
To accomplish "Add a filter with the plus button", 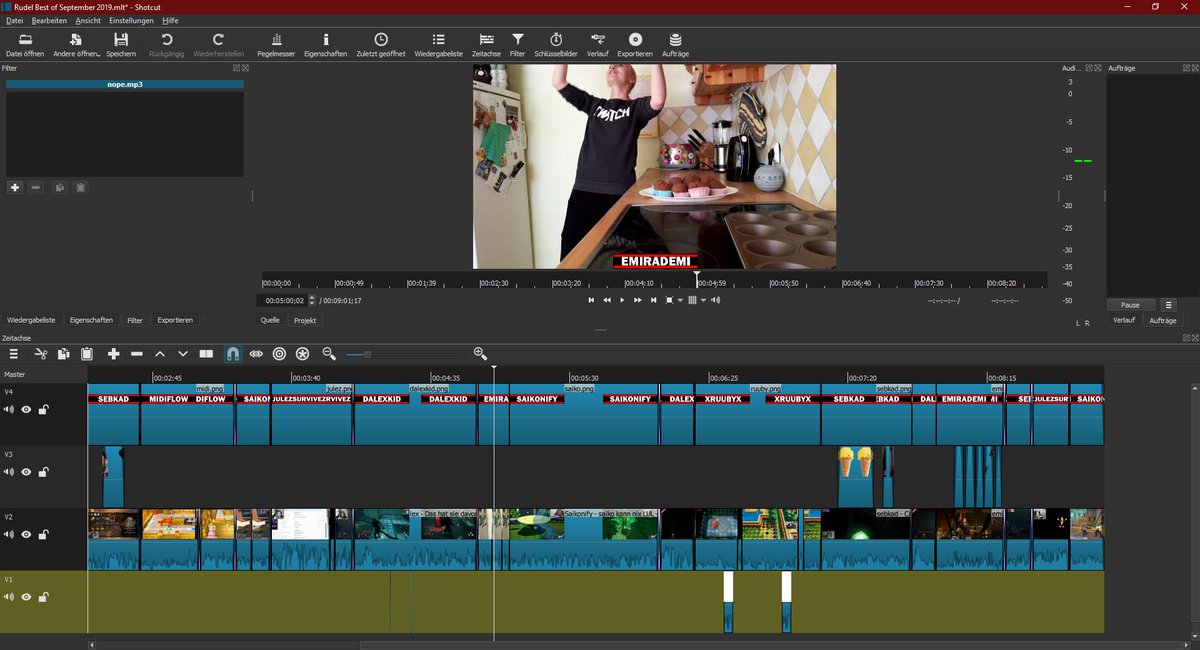I will pyautogui.click(x=15, y=187).
